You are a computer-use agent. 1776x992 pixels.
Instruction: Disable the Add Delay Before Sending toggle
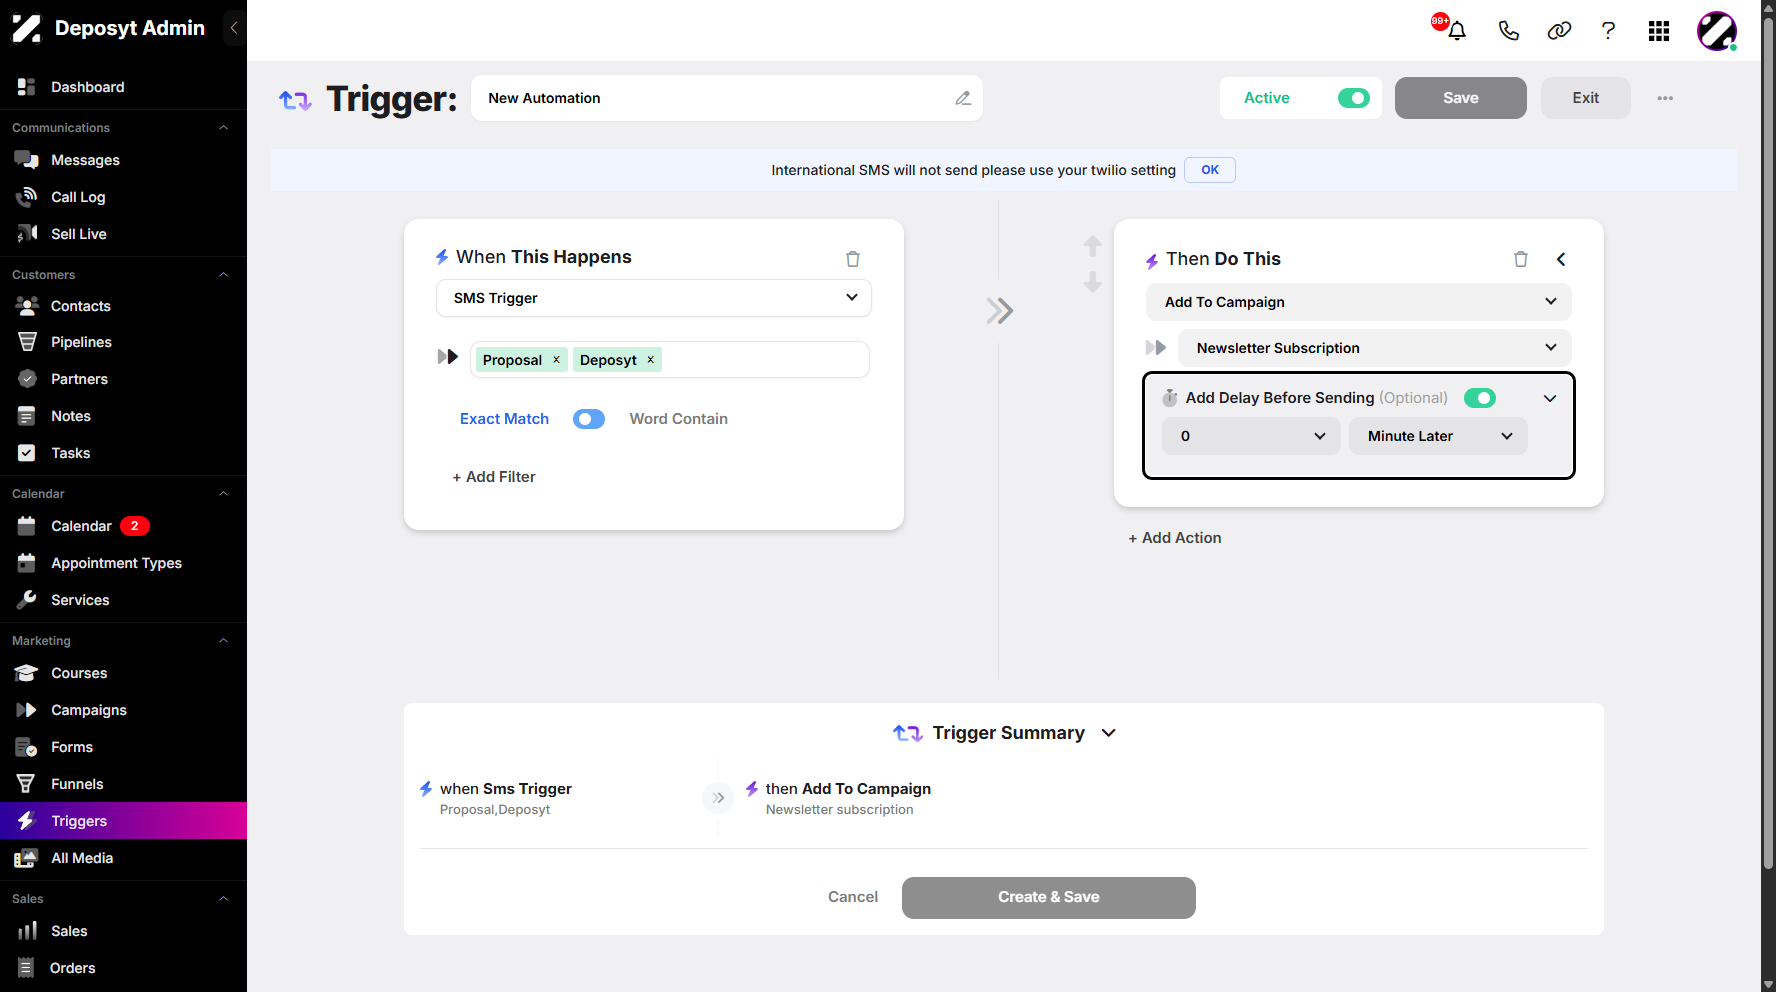tap(1480, 398)
